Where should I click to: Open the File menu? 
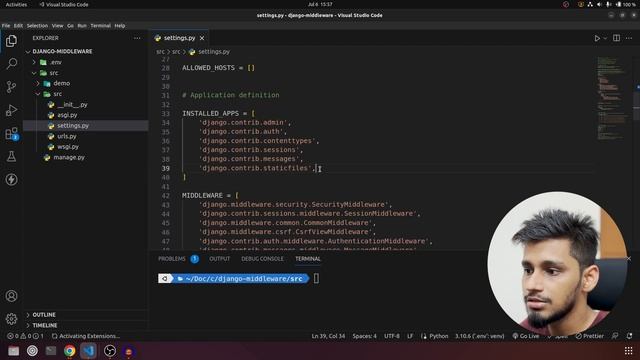coord(6,26)
